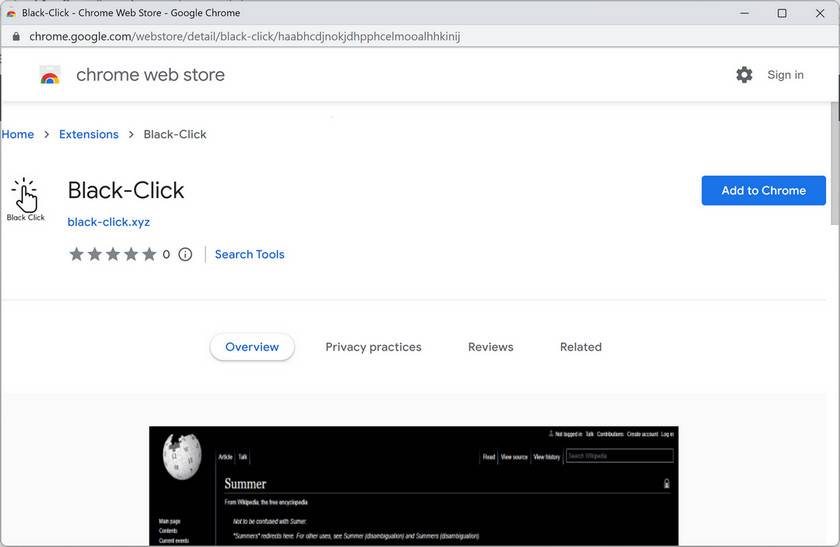The height and width of the screenshot is (547, 840).
Task: Click the five-star rating row
Action: 113,255
